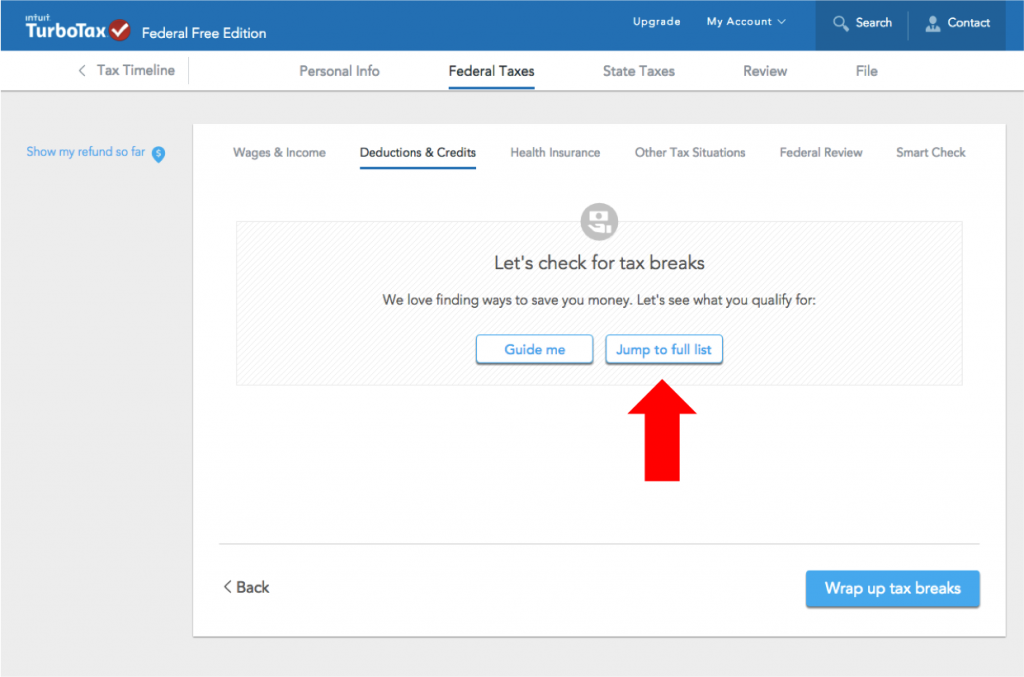Open the Smart Check section

(930, 153)
